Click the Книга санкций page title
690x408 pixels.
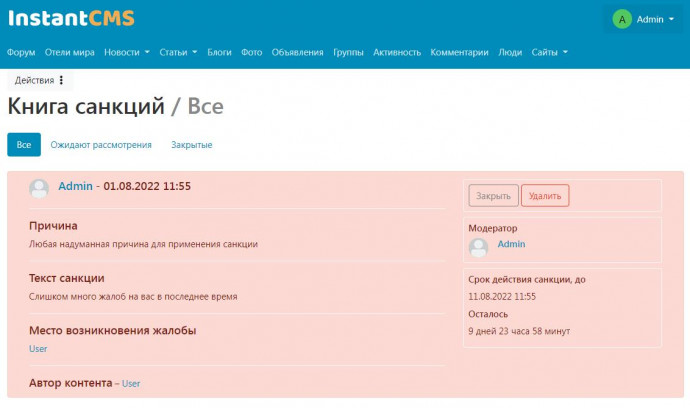click(x=86, y=106)
